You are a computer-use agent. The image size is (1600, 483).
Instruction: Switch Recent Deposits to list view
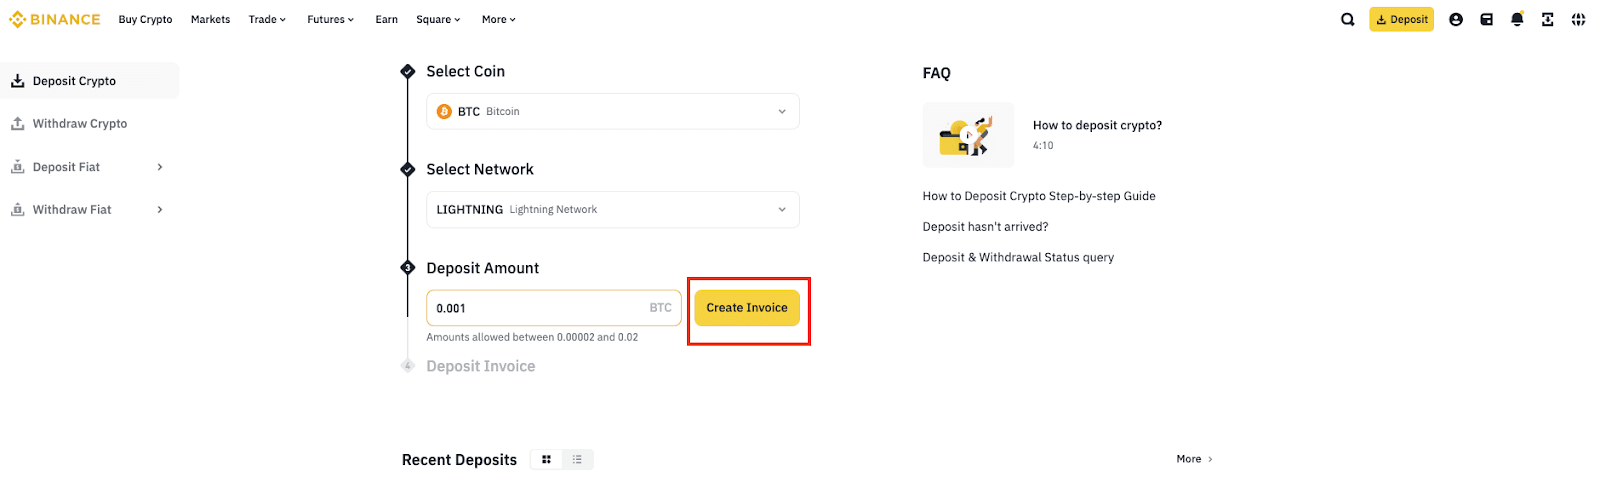pos(577,460)
